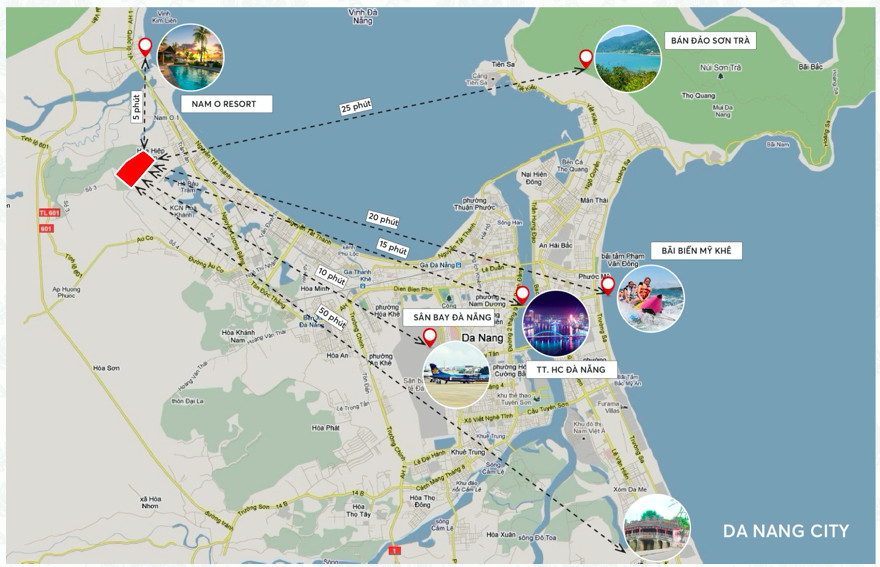Click the red highlighted project area

(x=134, y=168)
